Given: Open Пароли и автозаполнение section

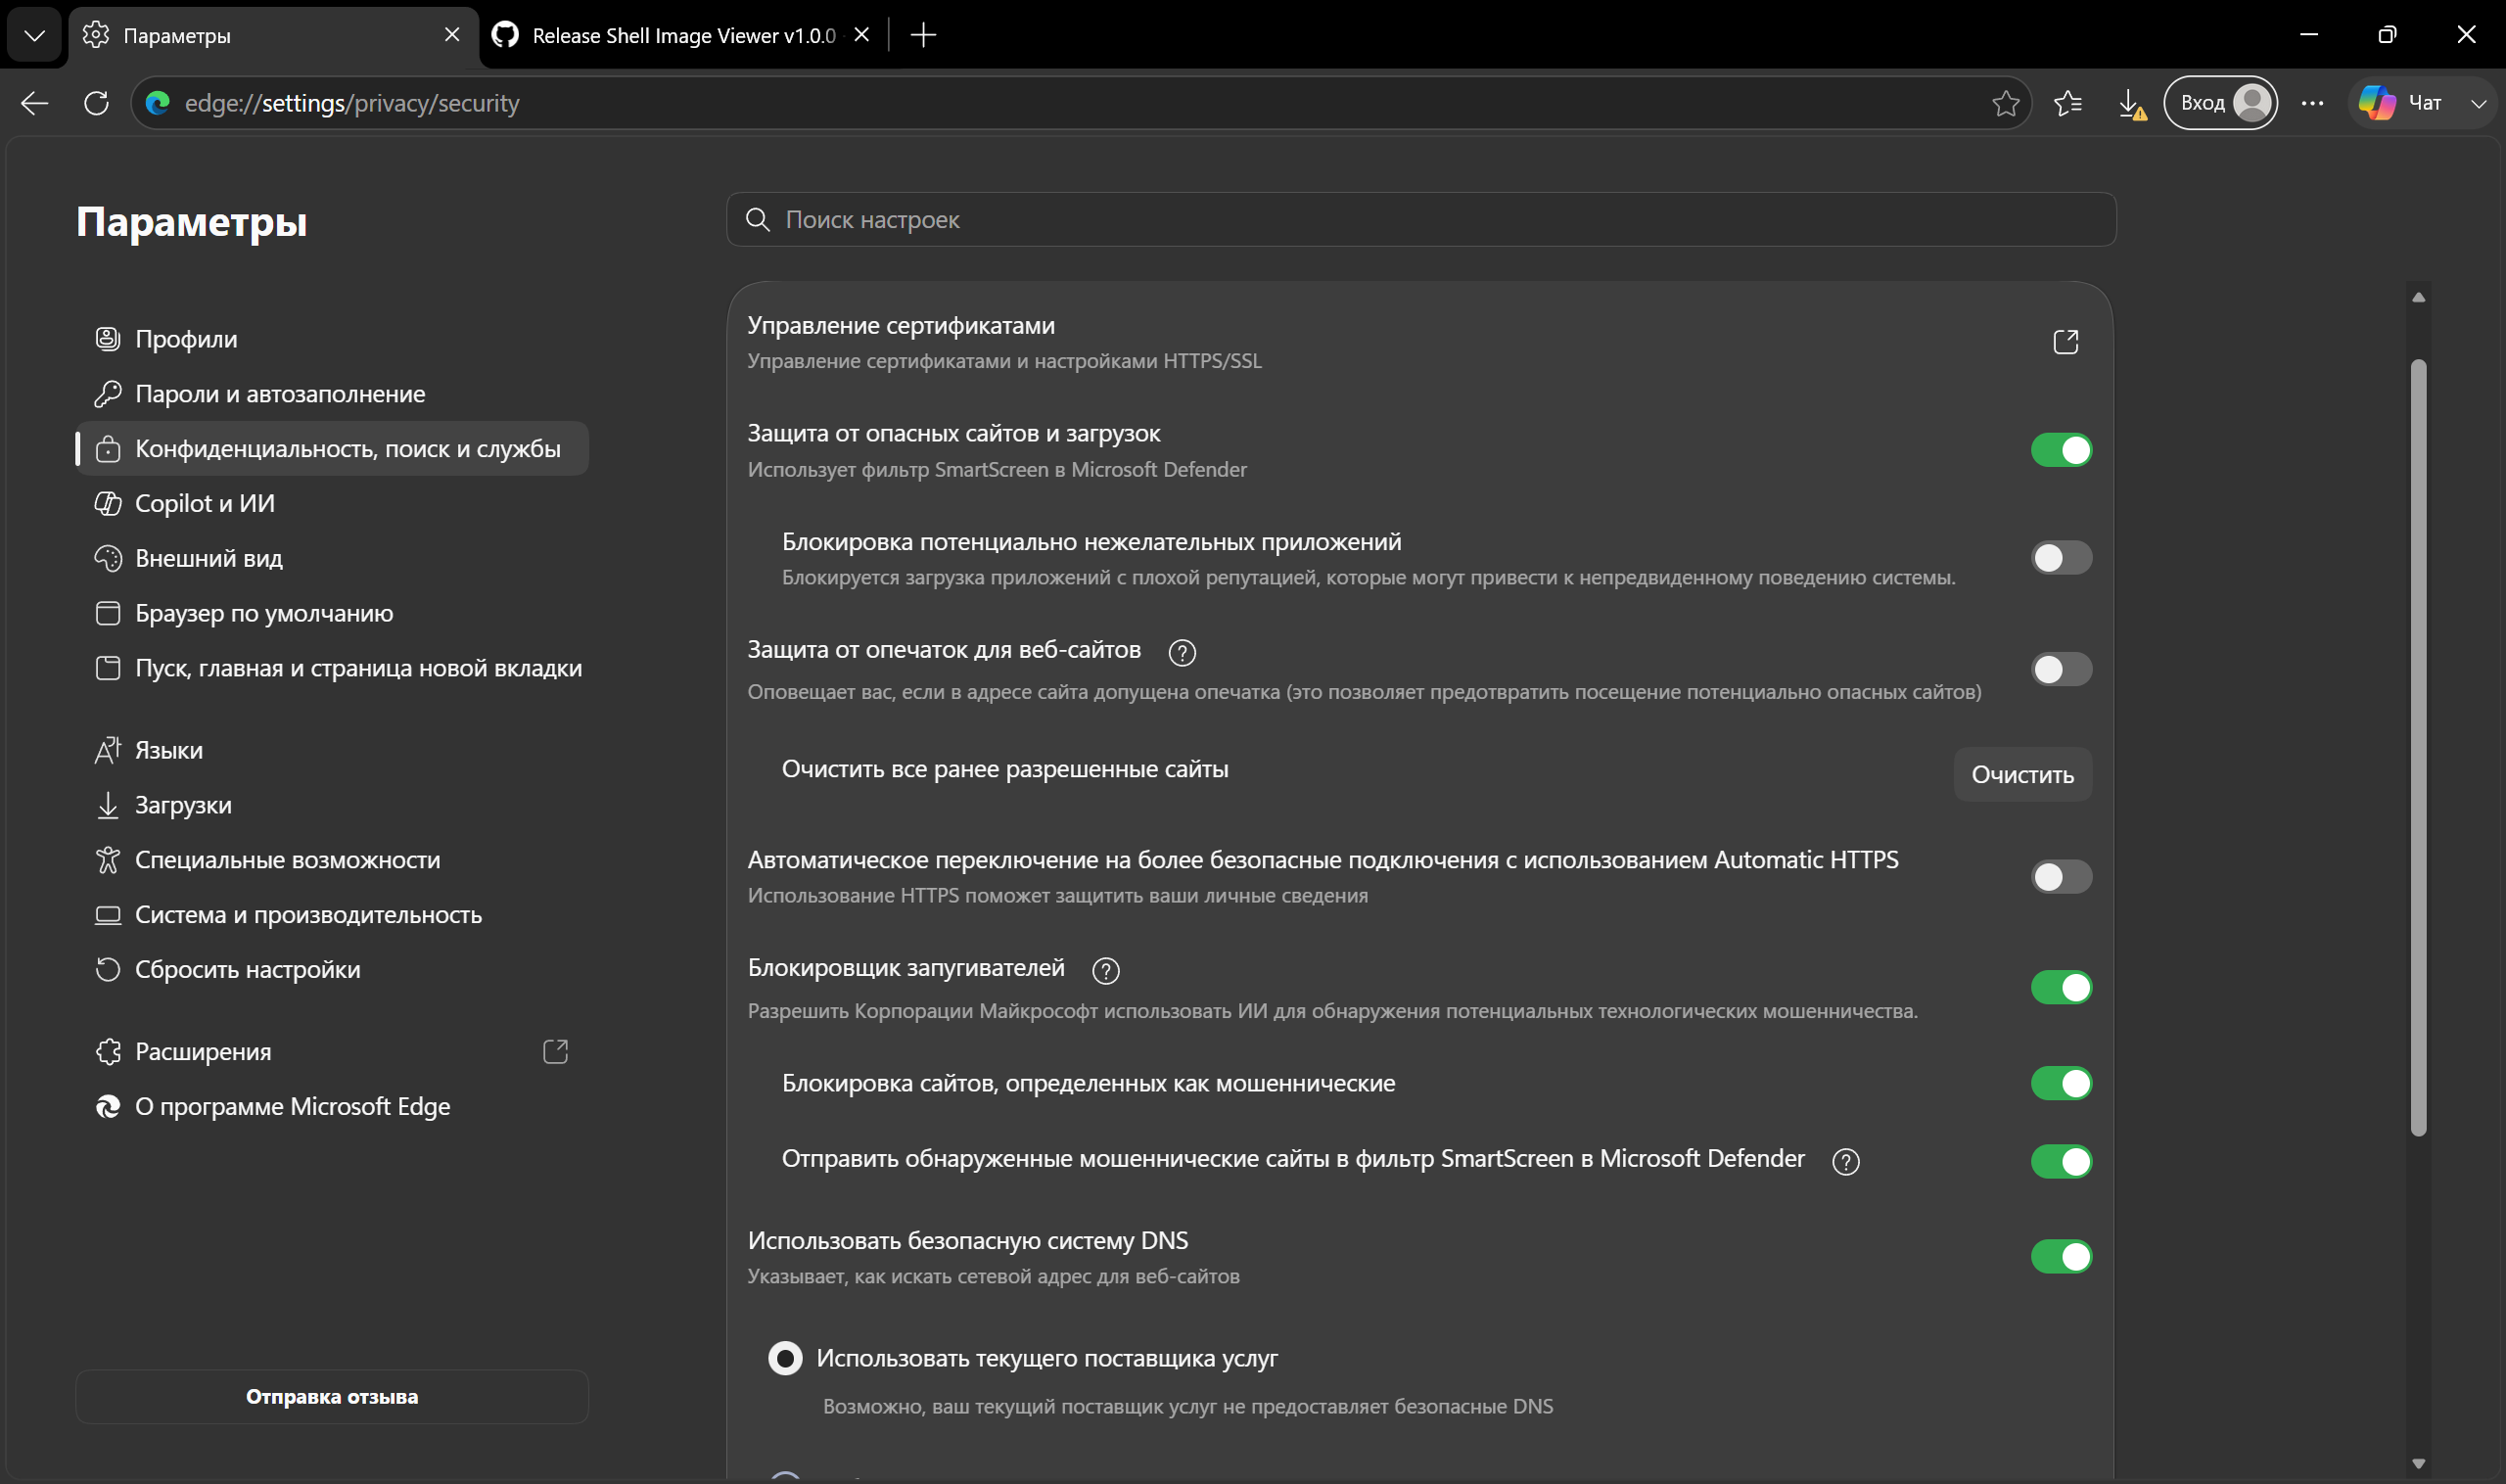Looking at the screenshot, I should (x=332, y=394).
